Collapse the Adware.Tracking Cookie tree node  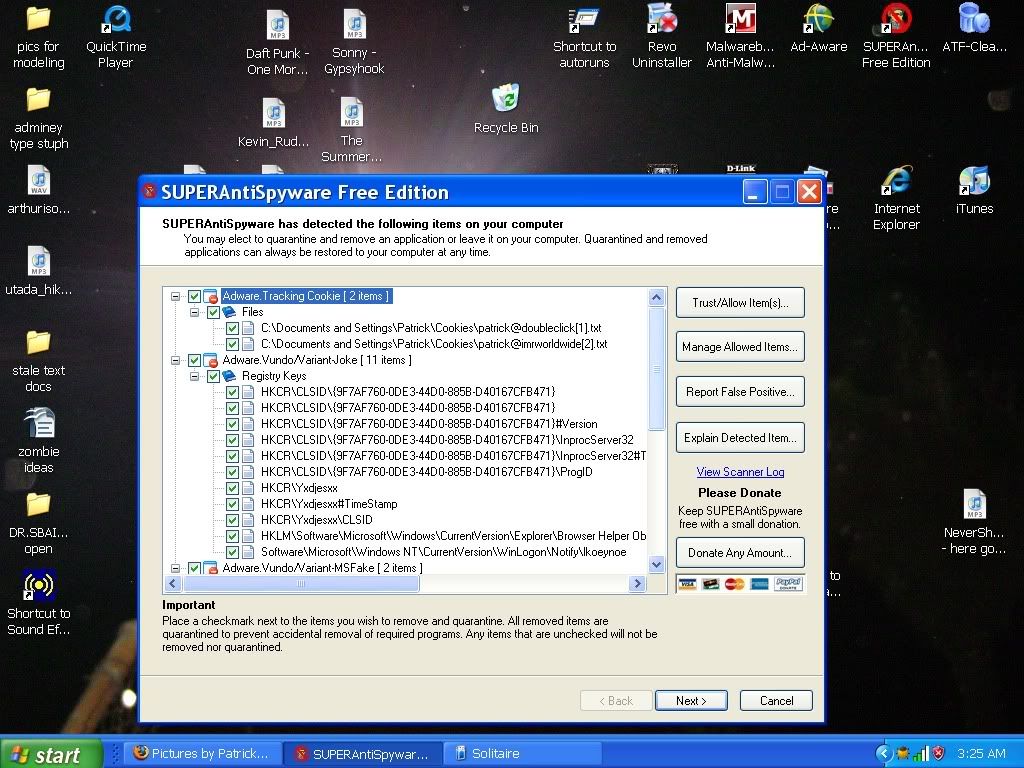click(x=175, y=296)
